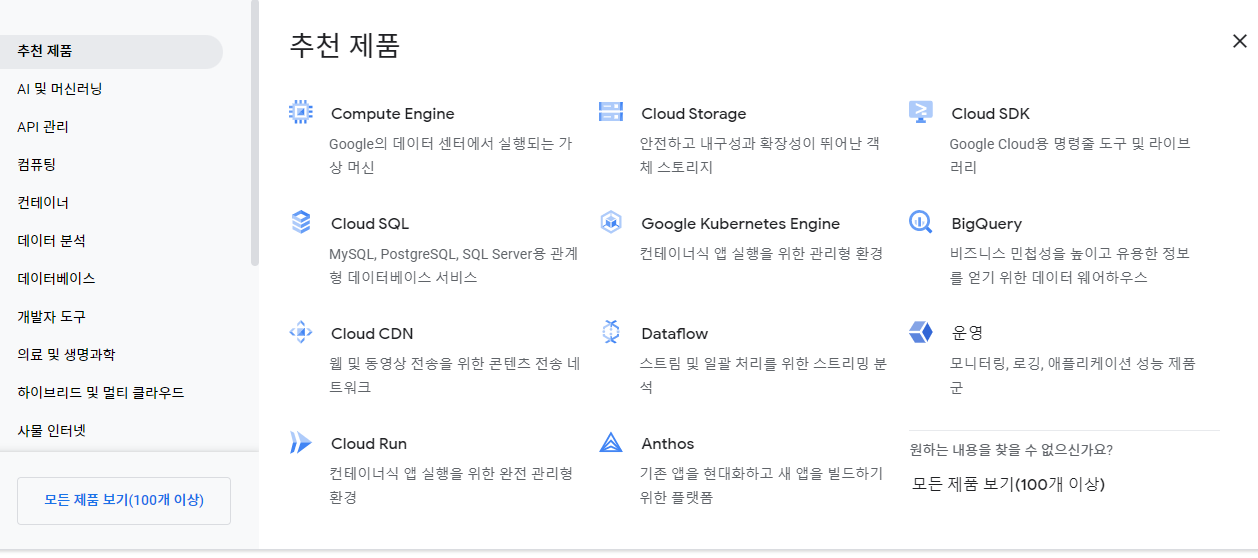Click the Cloud CDN arrows icon

[x=300, y=332]
